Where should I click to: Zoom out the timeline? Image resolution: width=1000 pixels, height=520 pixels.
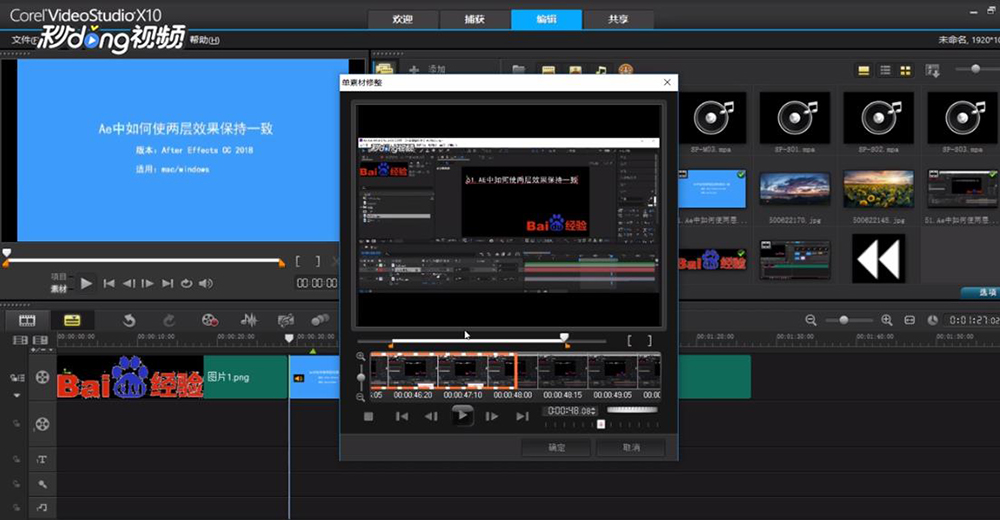pyautogui.click(x=811, y=320)
